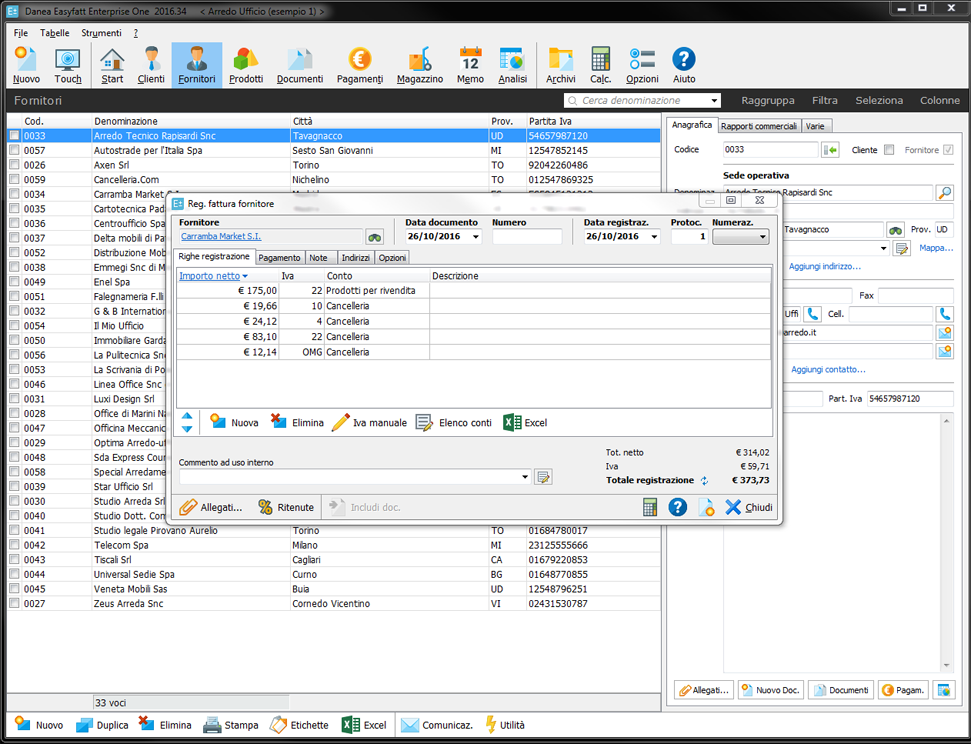Click the Chiudi button

[749, 507]
